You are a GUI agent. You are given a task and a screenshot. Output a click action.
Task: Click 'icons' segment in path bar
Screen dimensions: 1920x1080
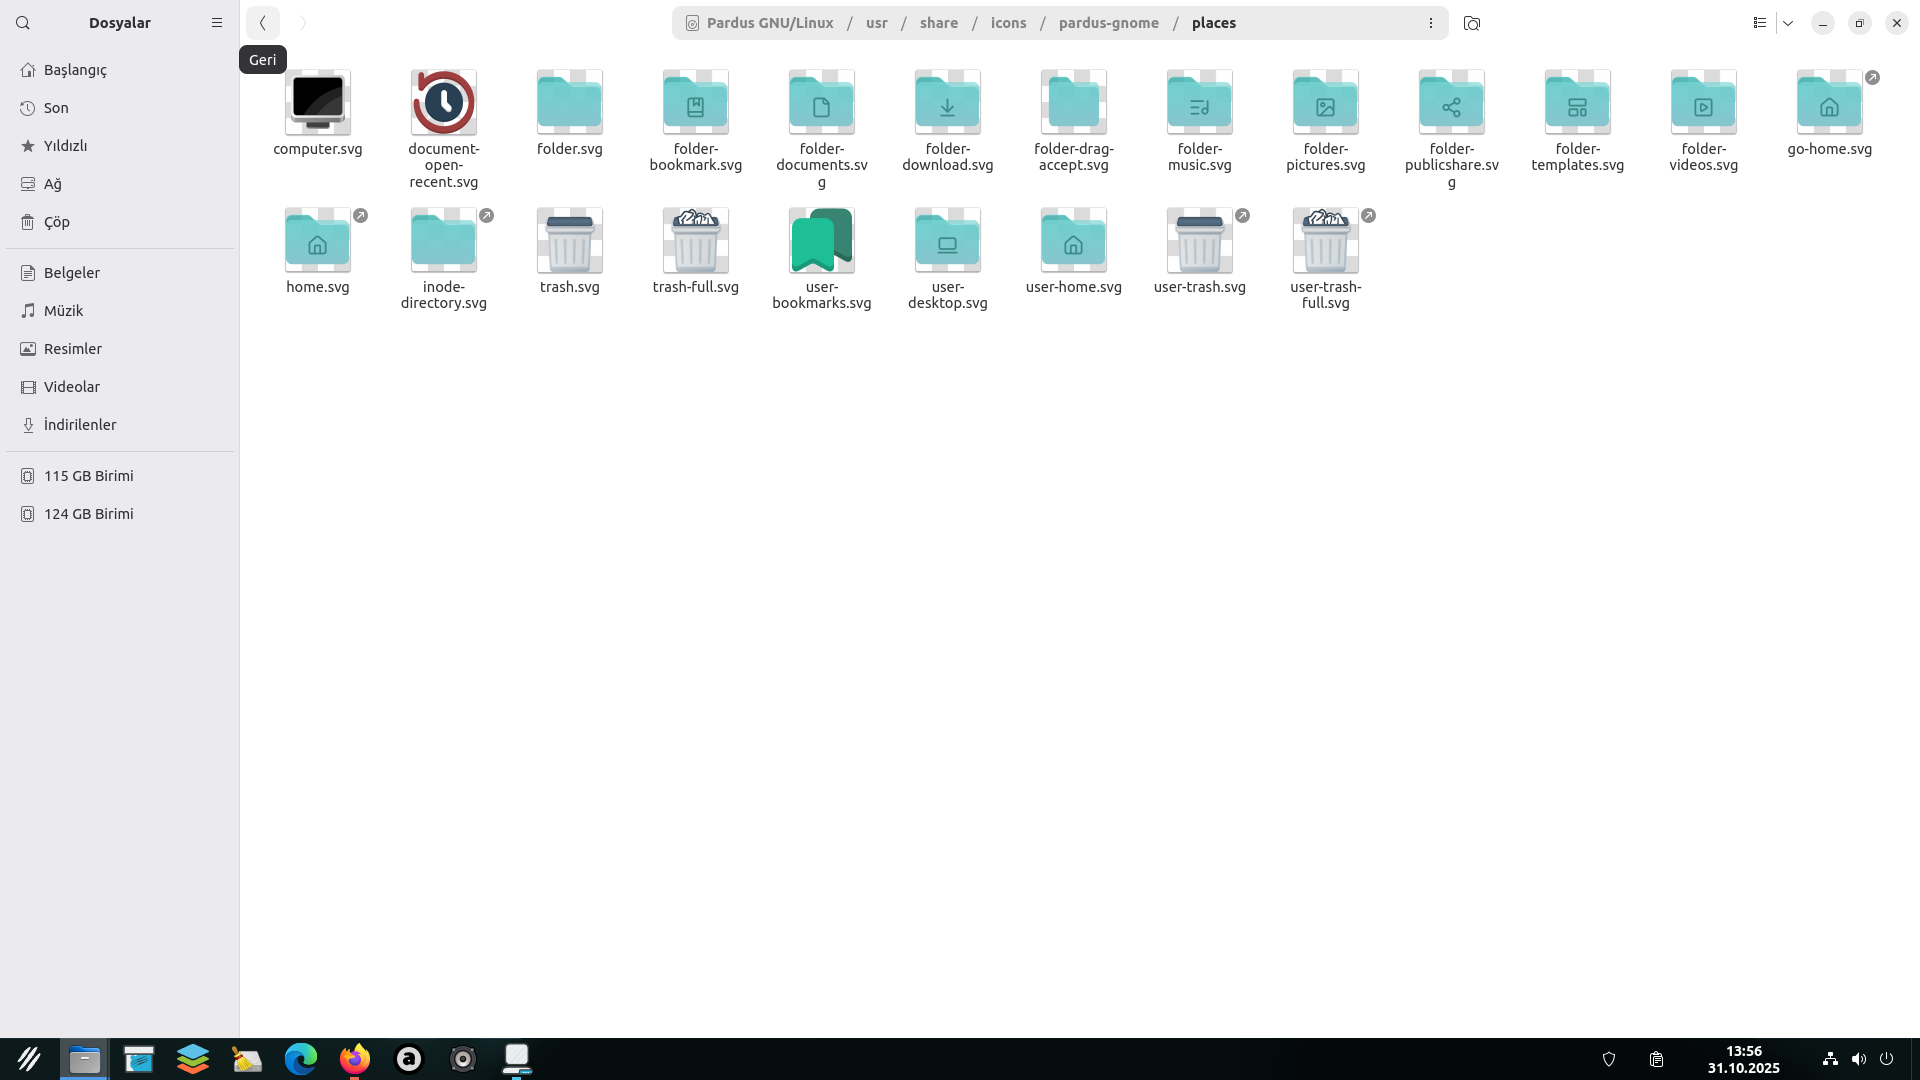coord(1008,23)
